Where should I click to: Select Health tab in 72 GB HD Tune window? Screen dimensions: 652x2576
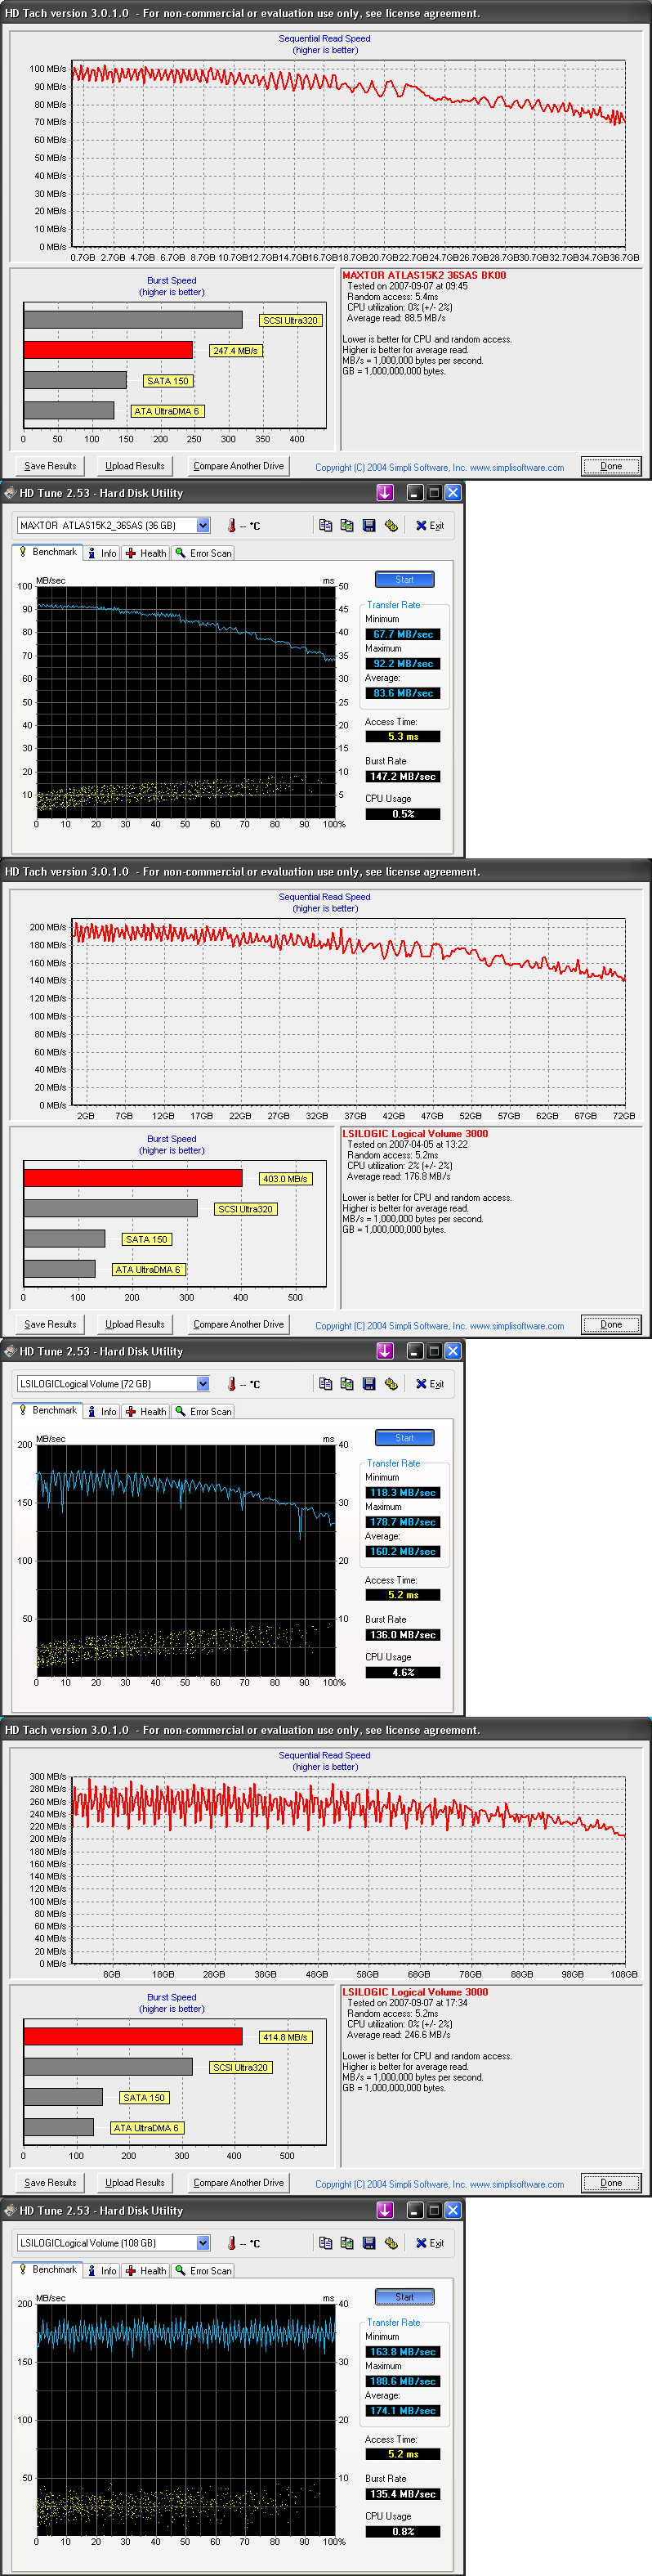pyautogui.click(x=146, y=1411)
